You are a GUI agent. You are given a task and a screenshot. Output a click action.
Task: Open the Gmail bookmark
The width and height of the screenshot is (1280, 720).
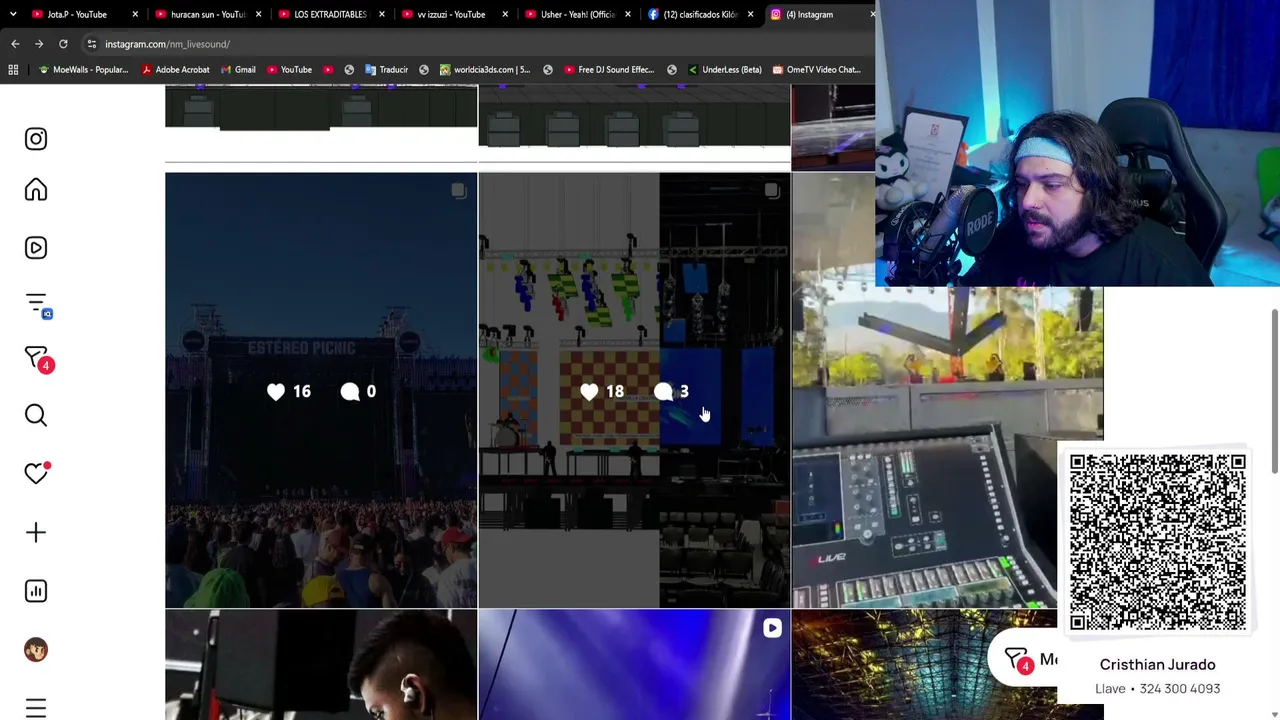pyautogui.click(x=238, y=70)
